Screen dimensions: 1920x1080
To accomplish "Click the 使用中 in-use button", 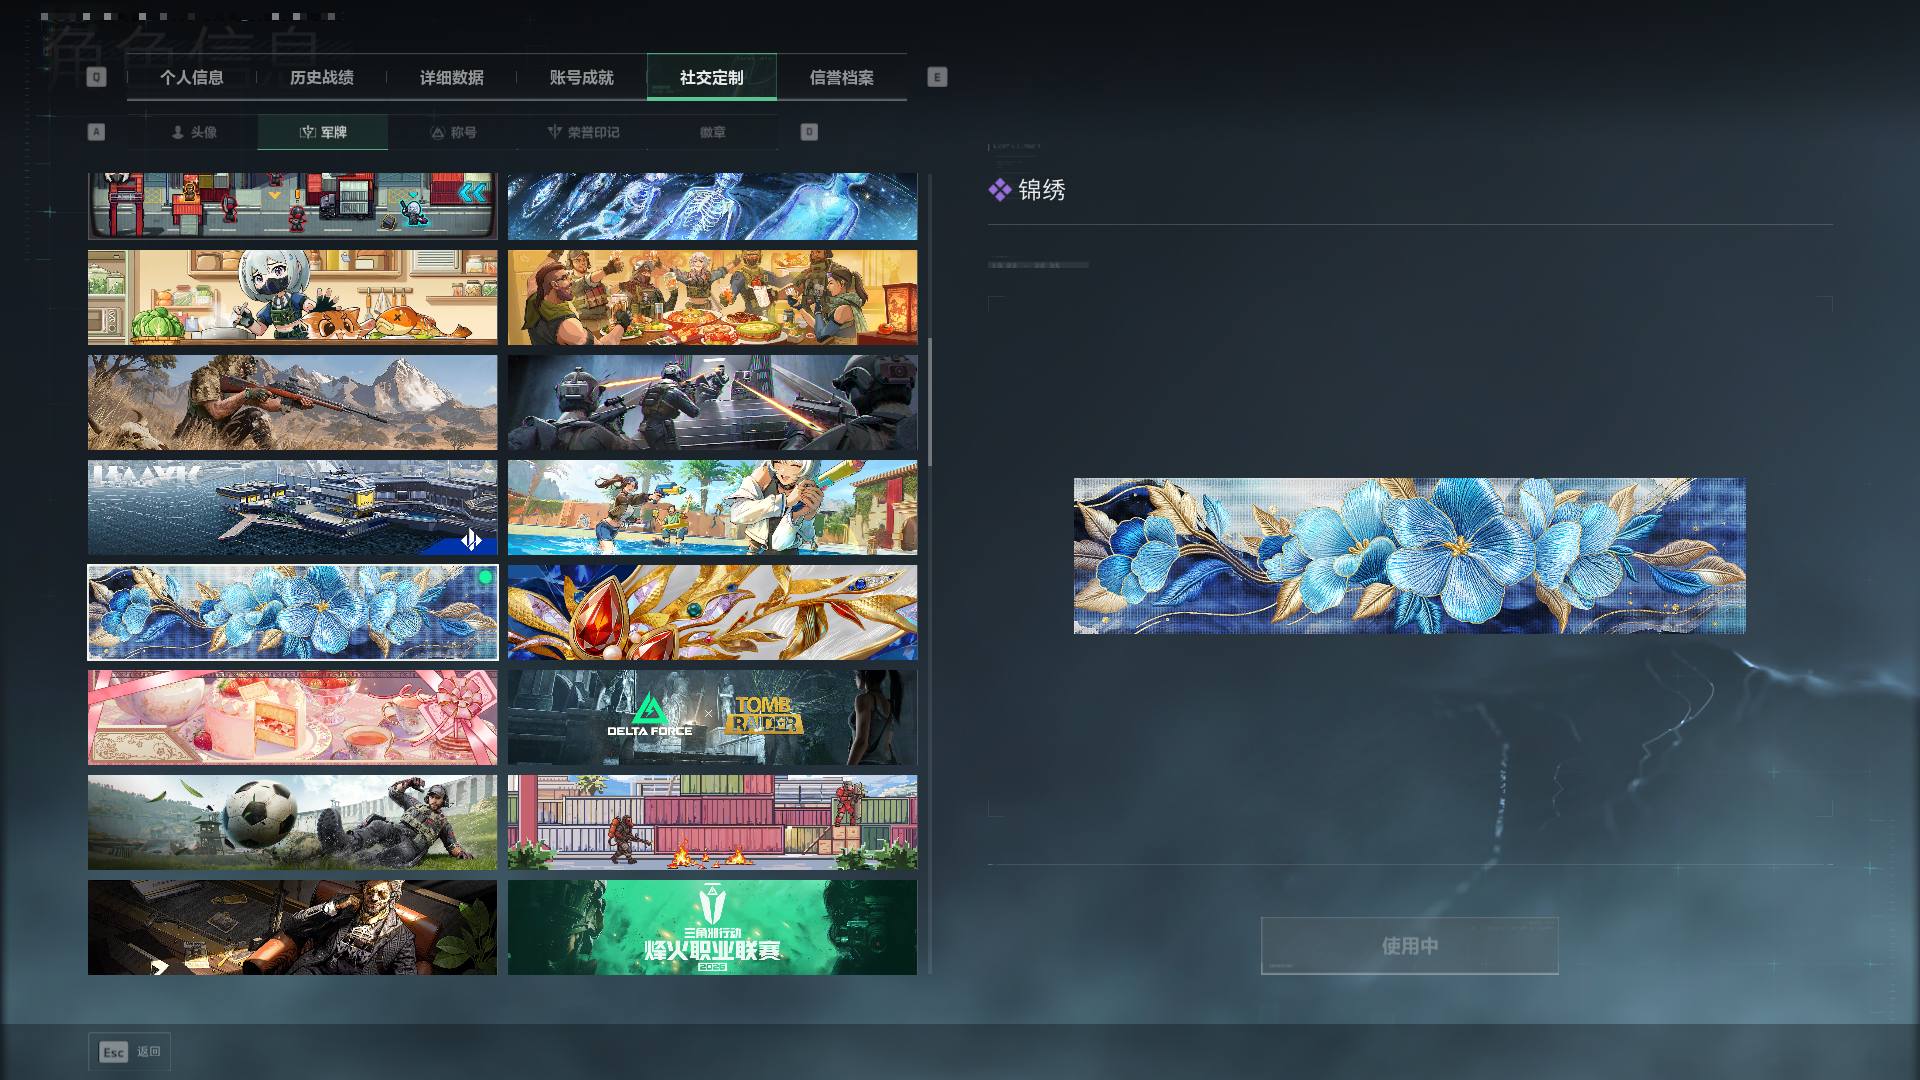I will (1410, 945).
